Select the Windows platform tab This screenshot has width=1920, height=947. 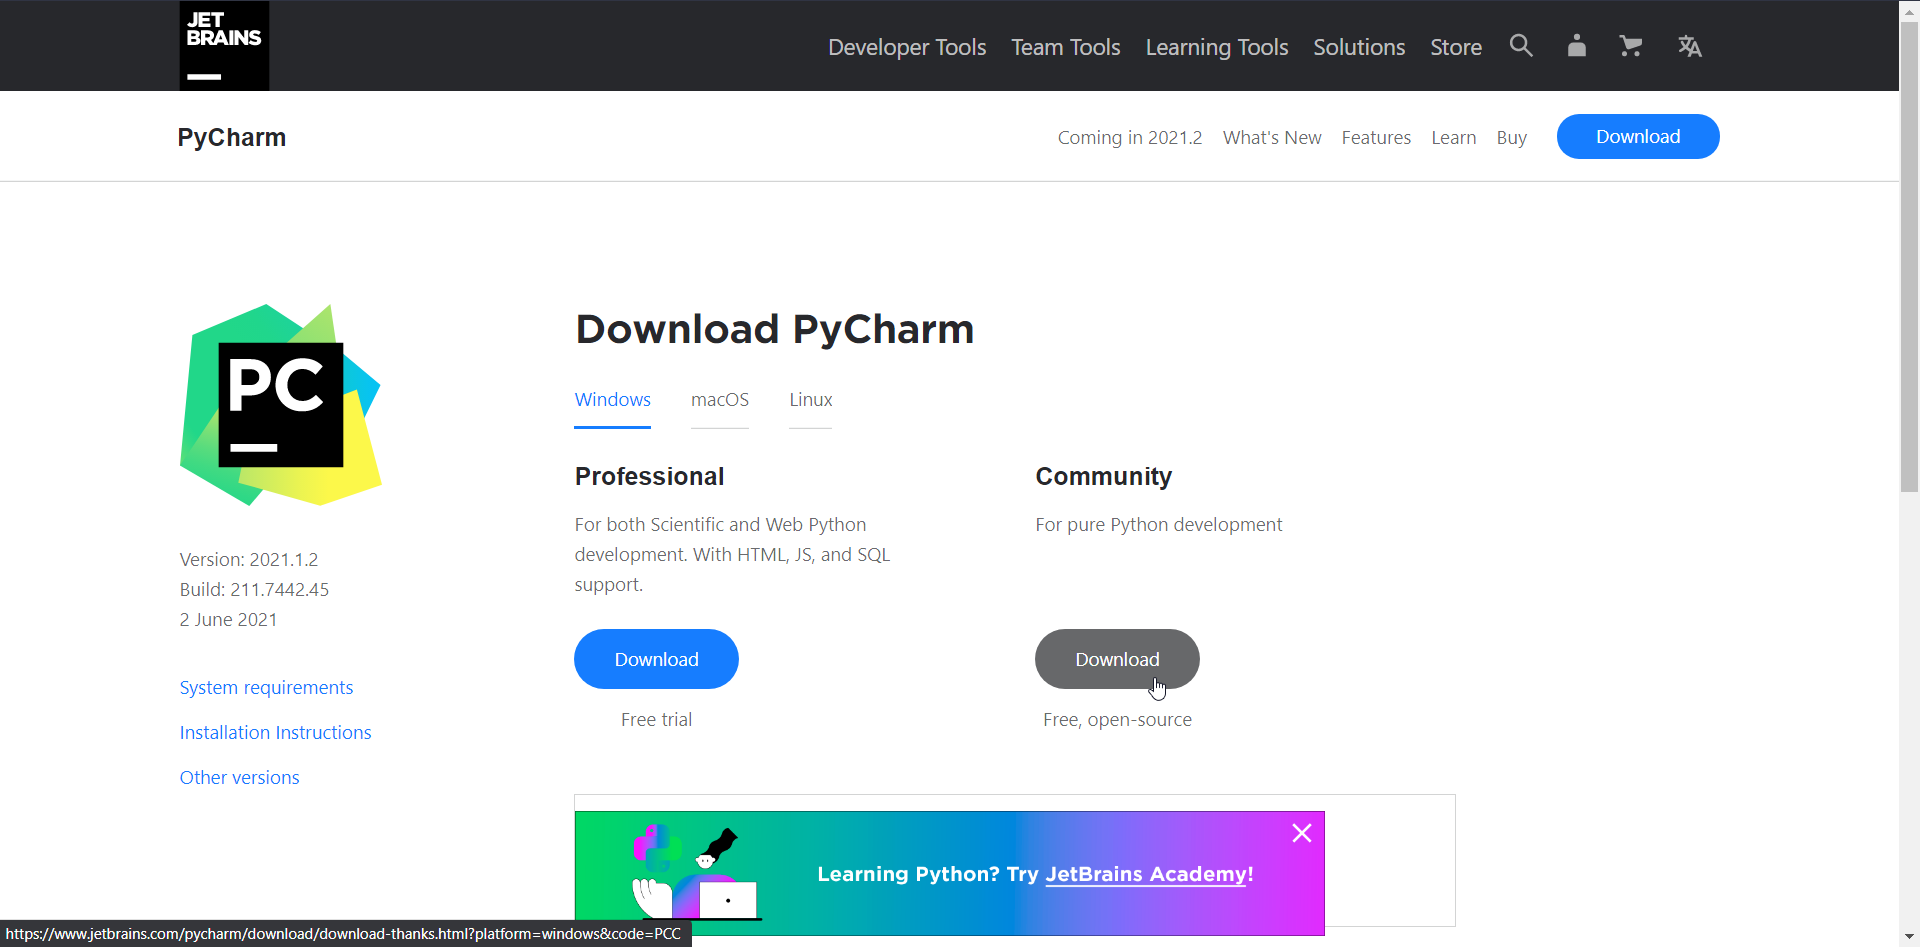[x=613, y=400]
